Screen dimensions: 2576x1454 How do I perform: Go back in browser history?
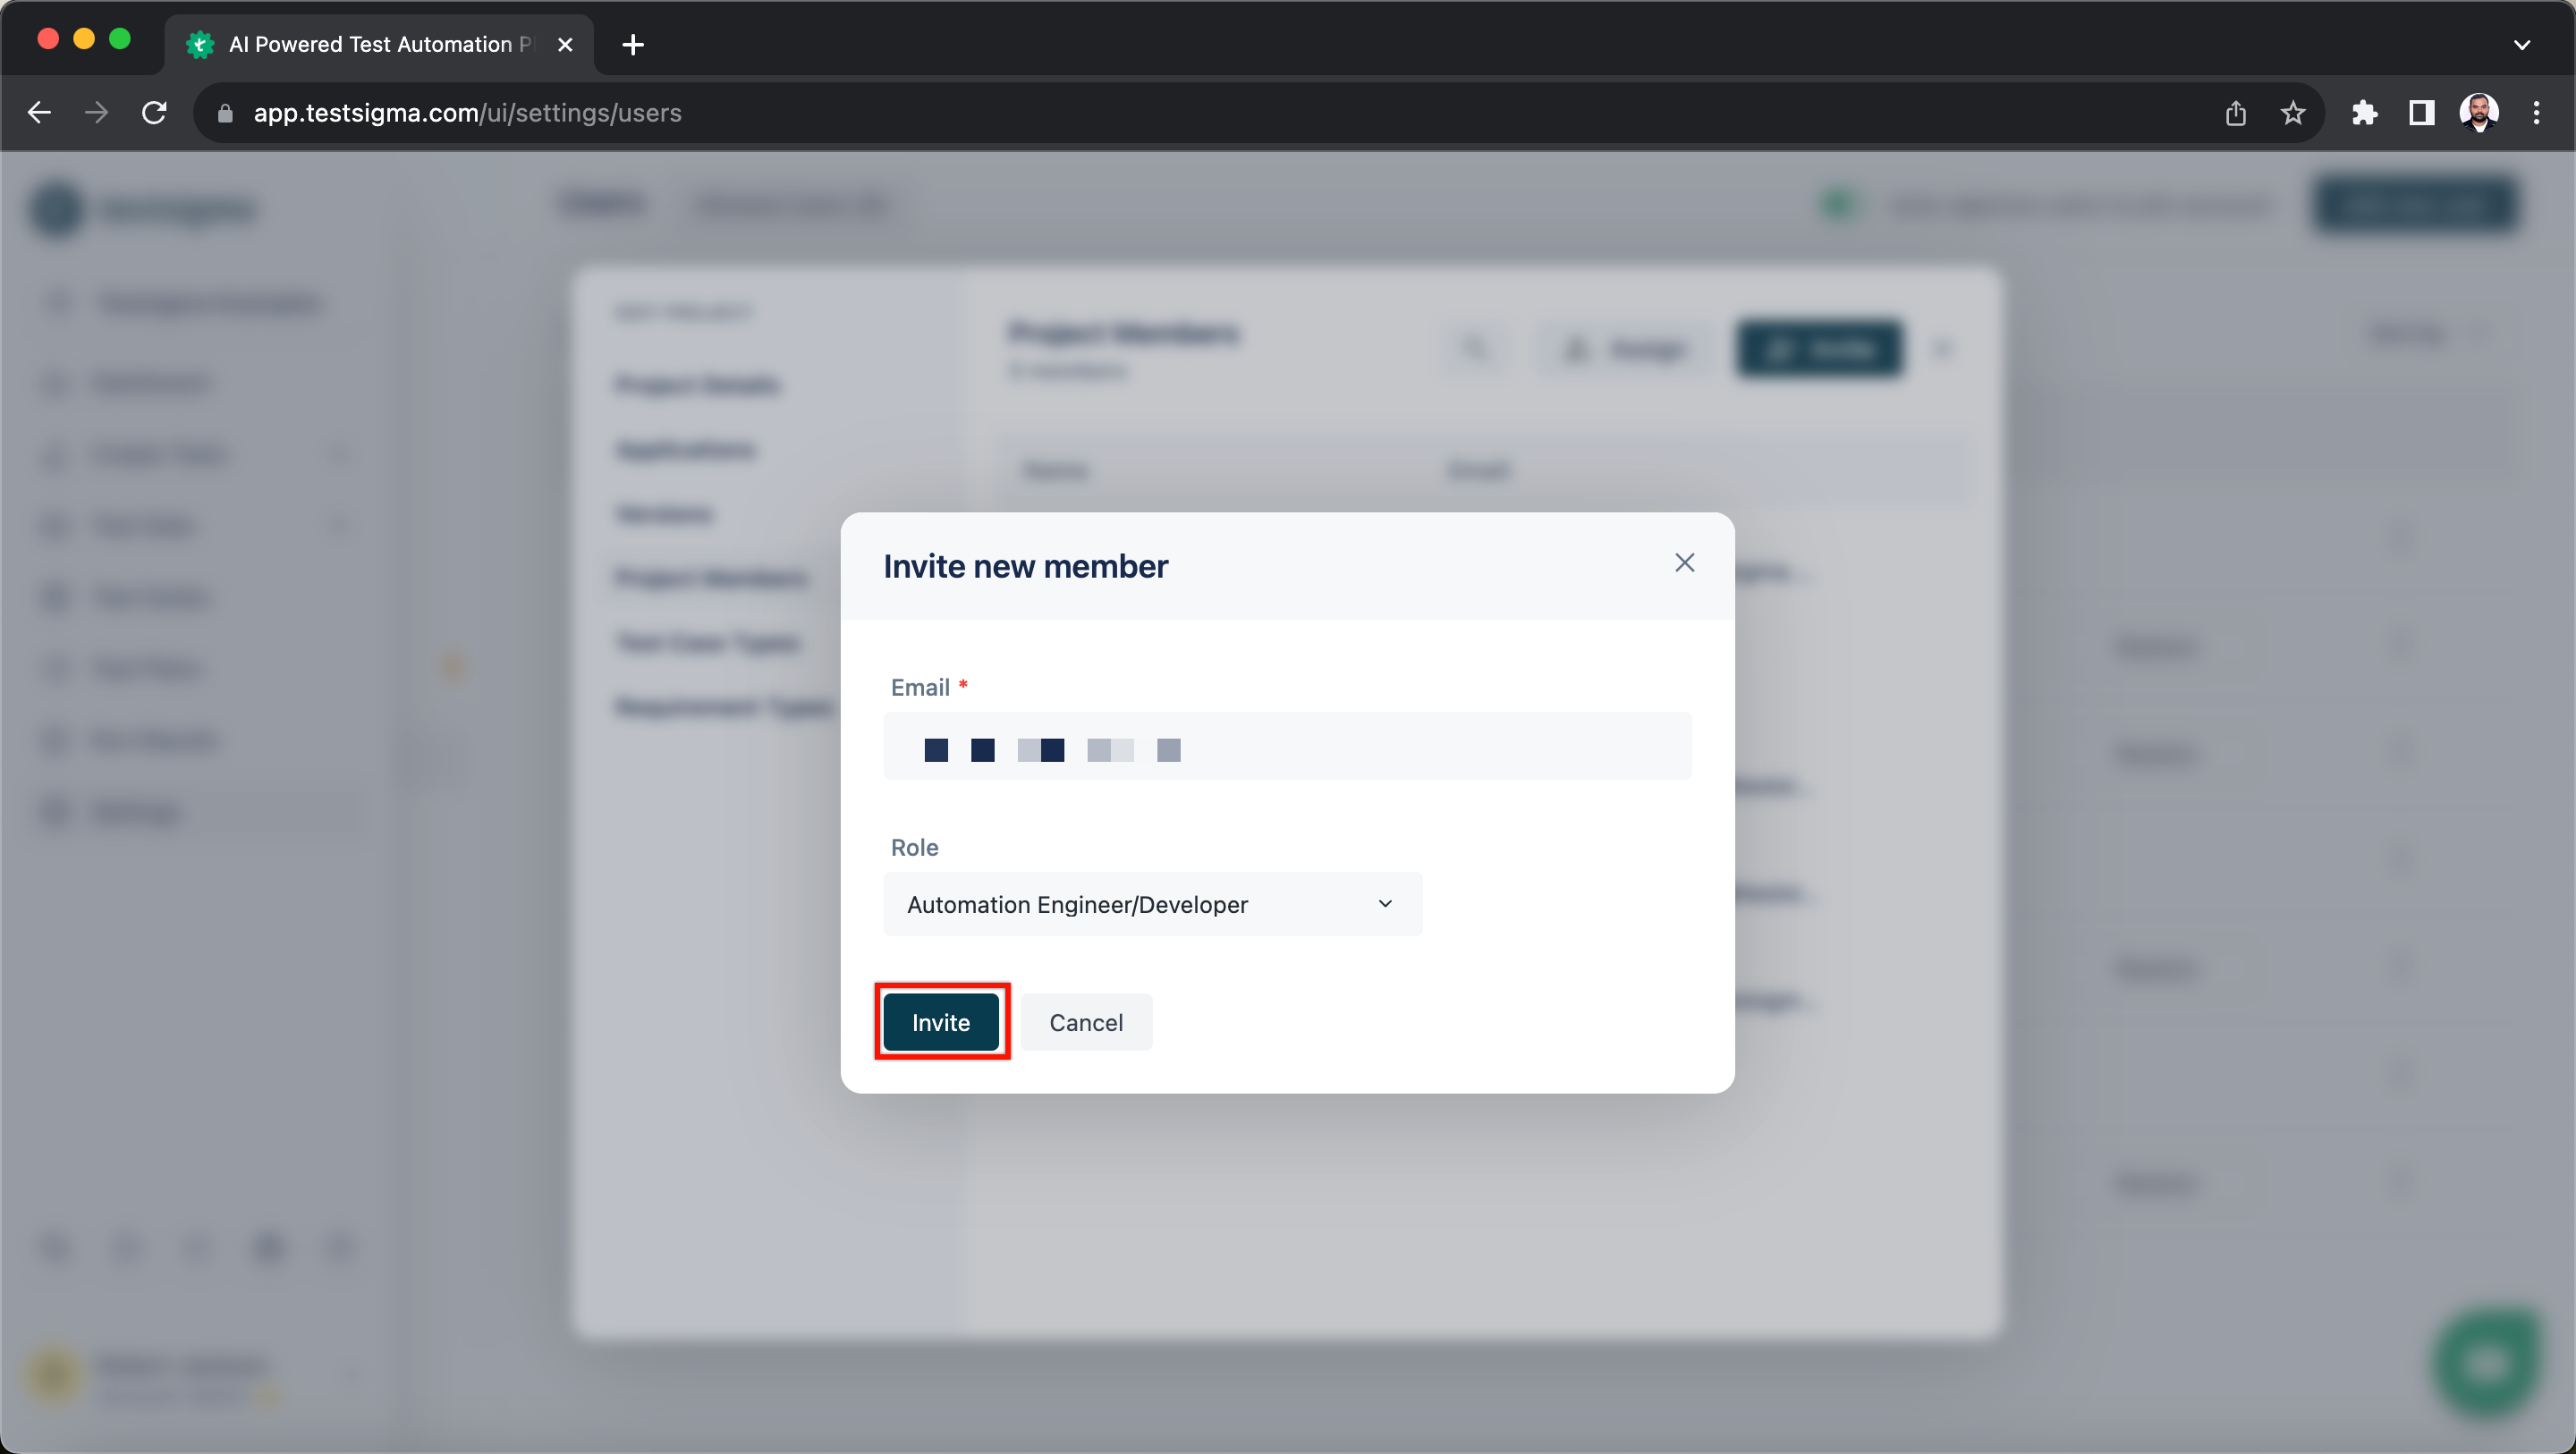(x=39, y=113)
